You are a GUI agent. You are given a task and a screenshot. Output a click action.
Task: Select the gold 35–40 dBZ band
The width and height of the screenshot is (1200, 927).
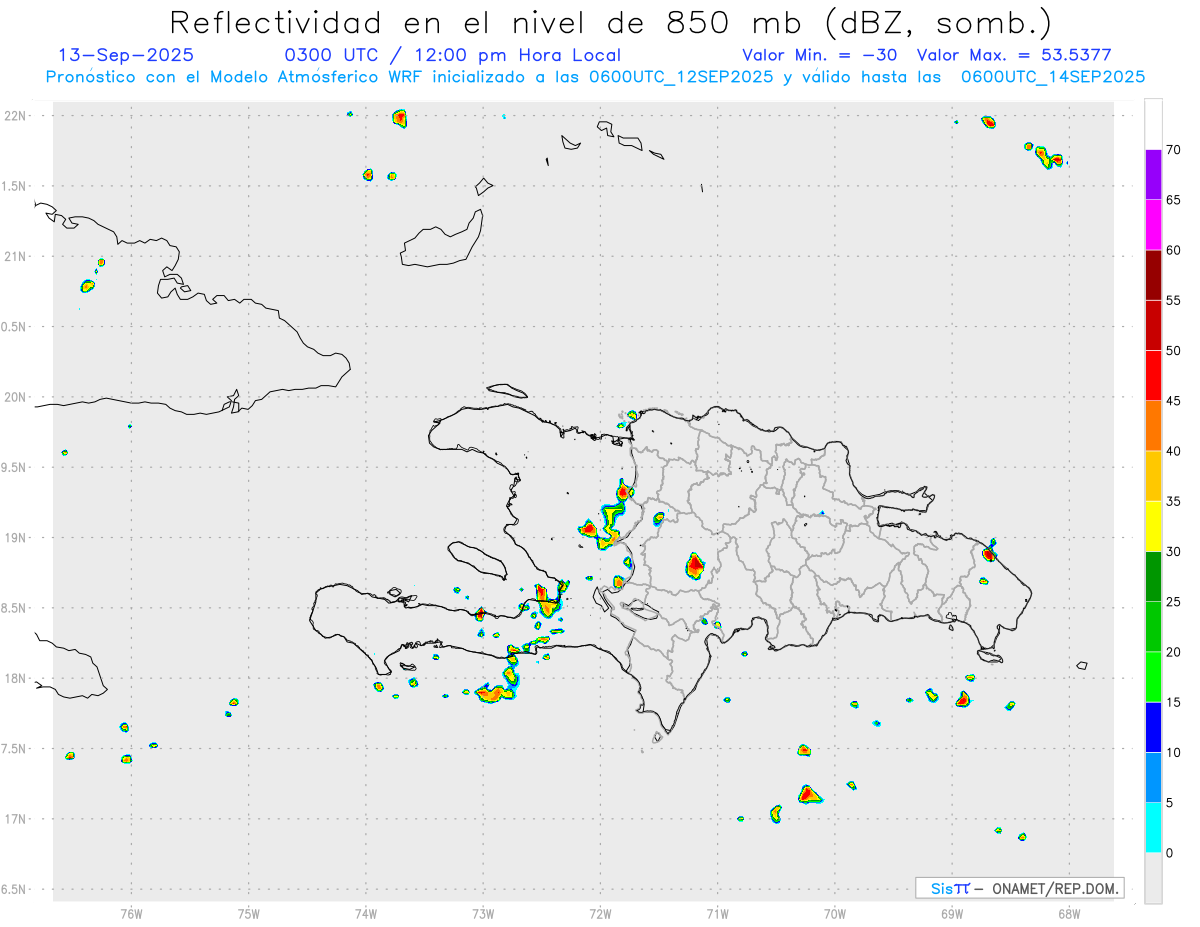tap(1153, 476)
